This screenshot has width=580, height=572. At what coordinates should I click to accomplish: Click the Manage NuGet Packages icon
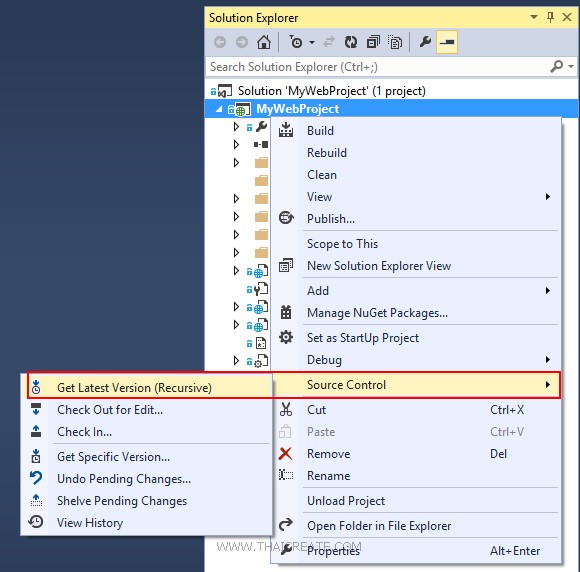pyautogui.click(x=286, y=312)
